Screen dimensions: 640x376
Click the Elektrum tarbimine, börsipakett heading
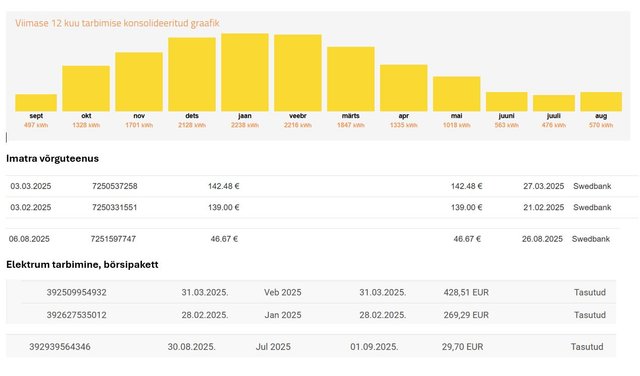(82, 265)
